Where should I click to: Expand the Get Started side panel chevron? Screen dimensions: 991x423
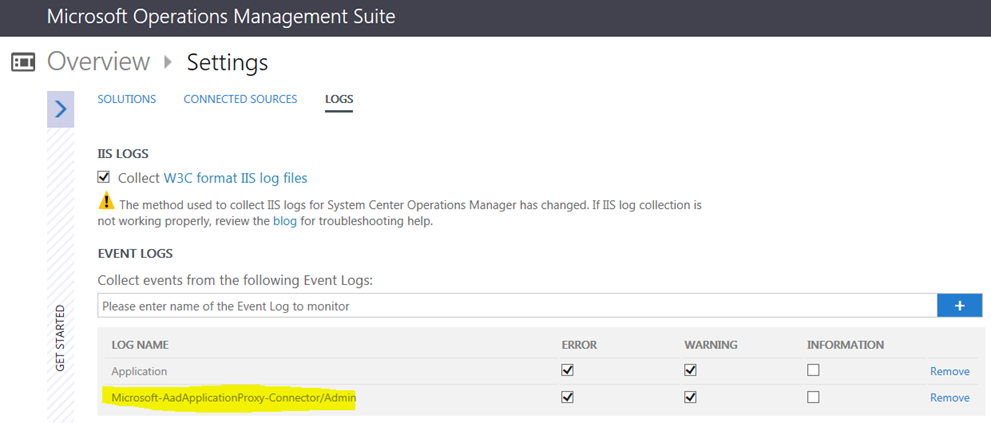pos(61,109)
